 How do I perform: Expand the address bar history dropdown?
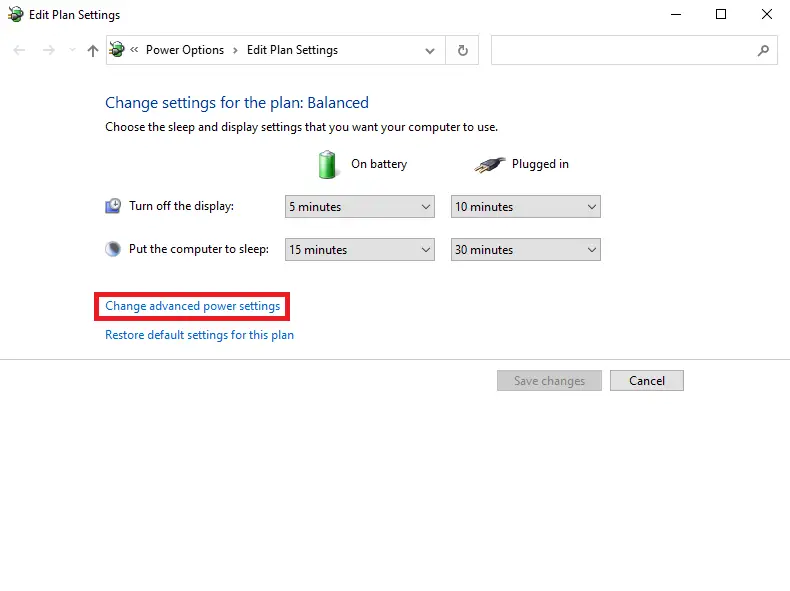pyautogui.click(x=430, y=50)
